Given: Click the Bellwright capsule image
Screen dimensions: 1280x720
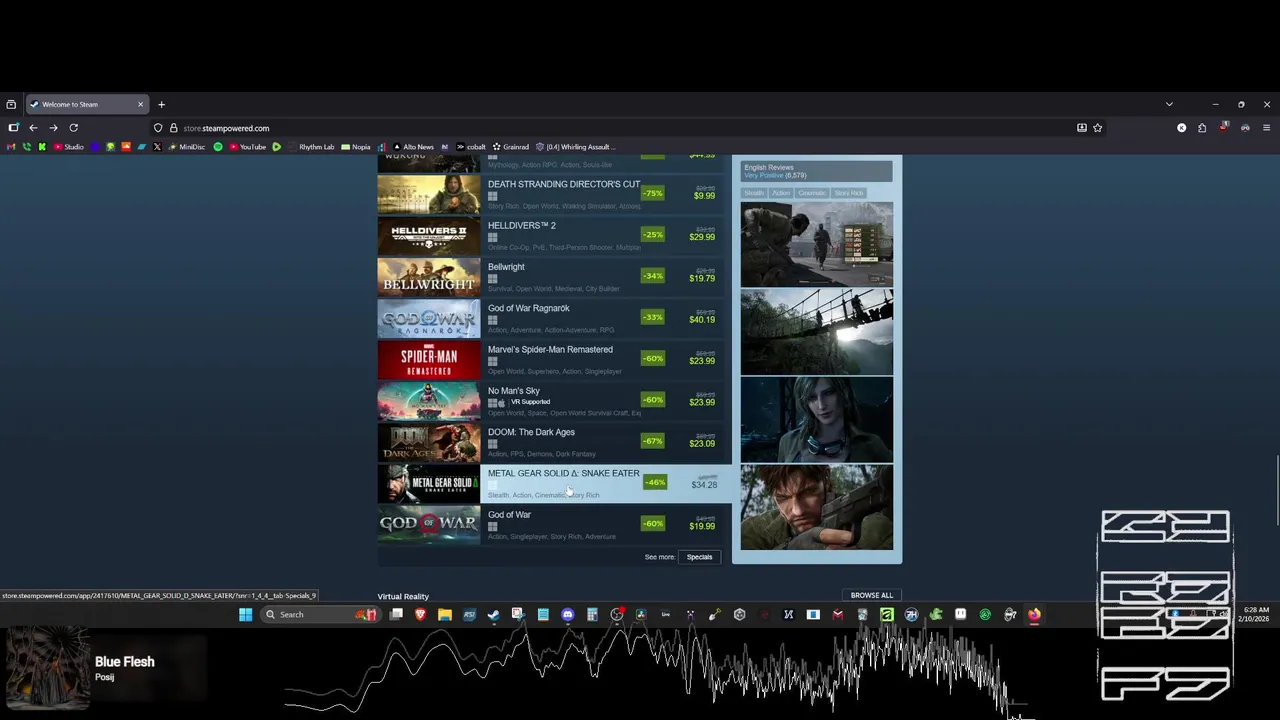Looking at the screenshot, I should tap(428, 277).
